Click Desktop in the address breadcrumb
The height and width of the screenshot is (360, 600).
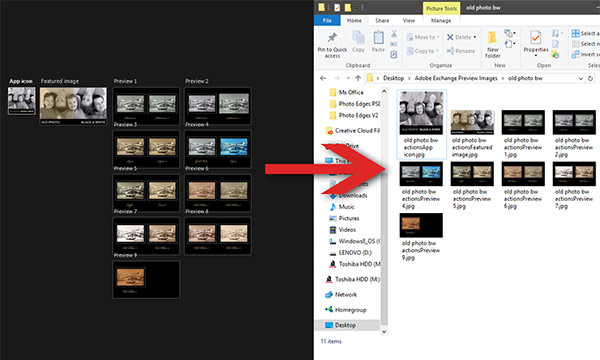[x=393, y=78]
